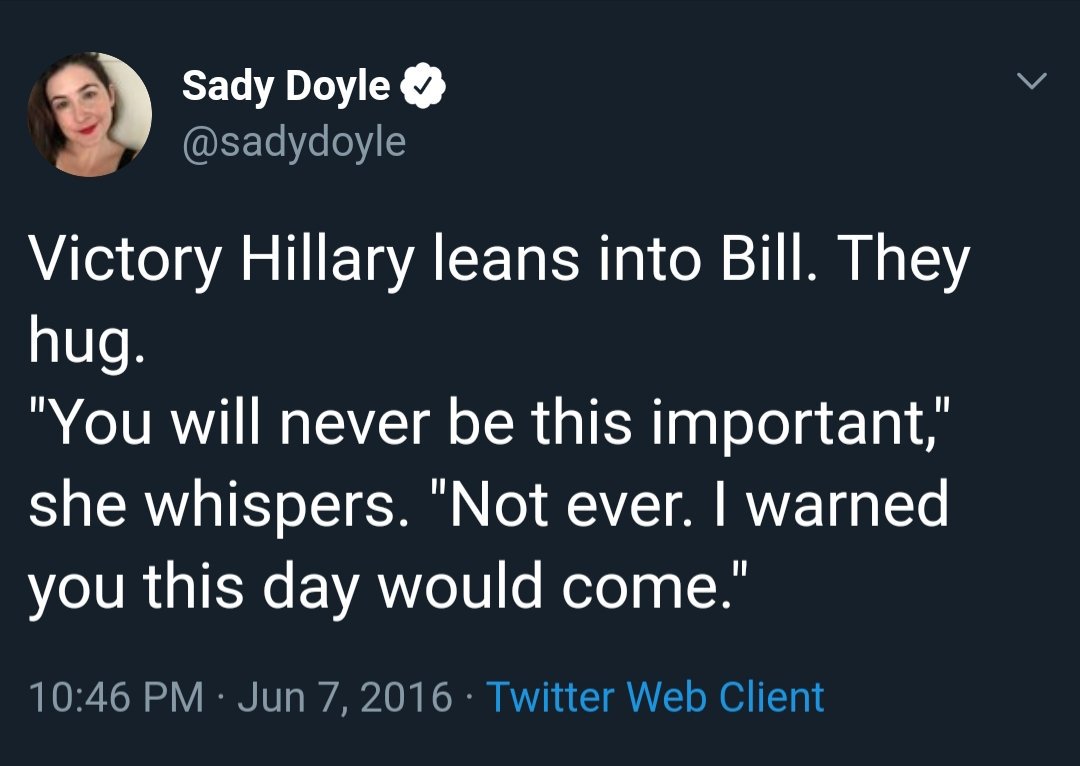Open the "Twitter Web Client" source link

pos(655,696)
